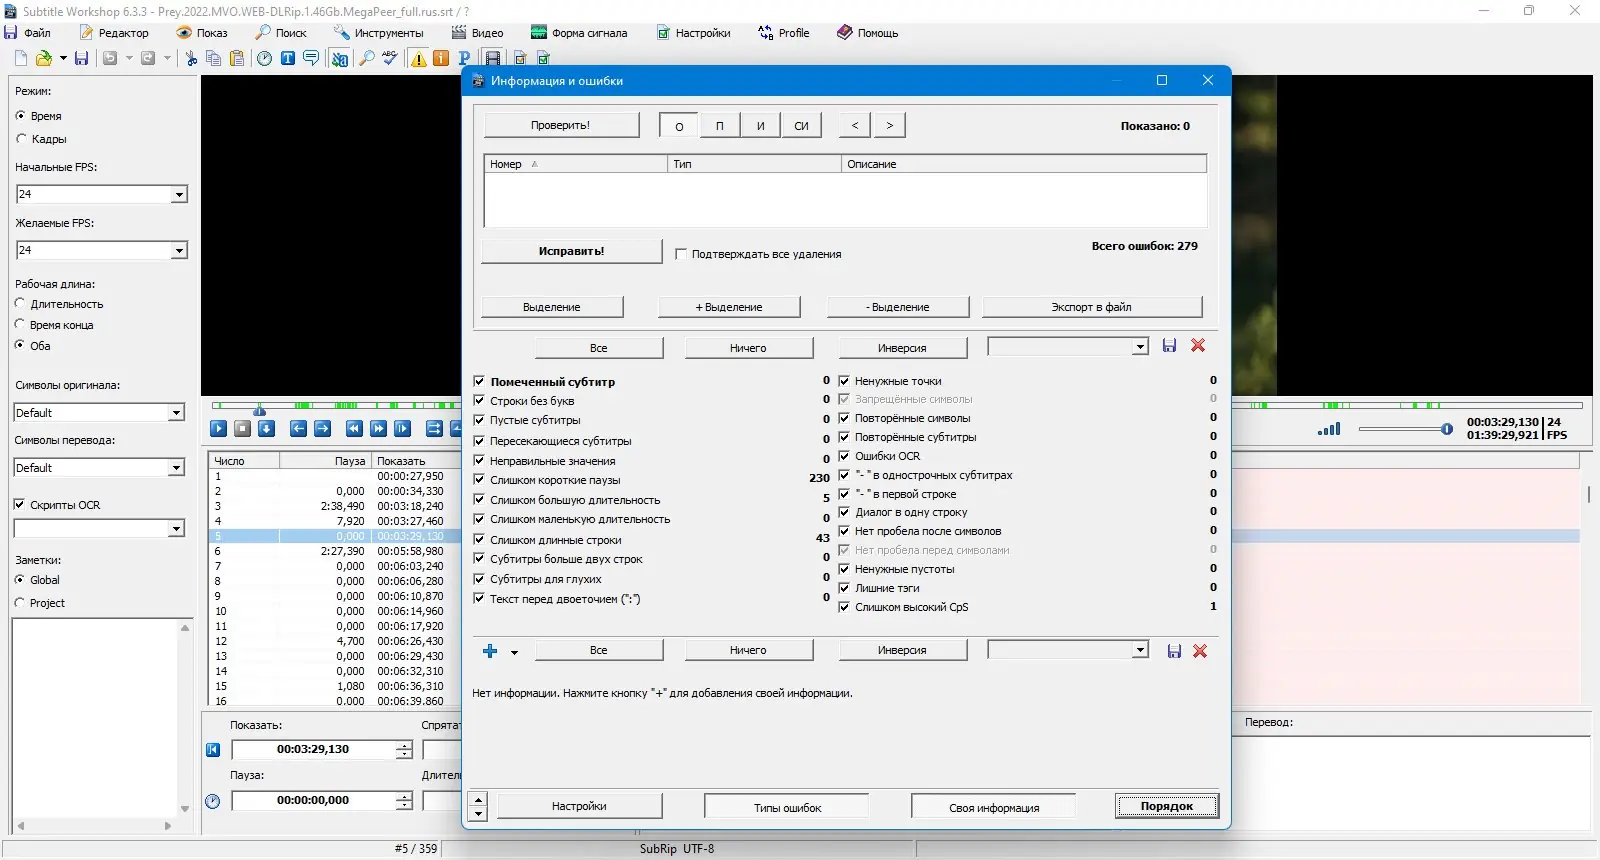Open search with the magnifying glass icon
This screenshot has height=860, width=1600.
click(x=366, y=58)
